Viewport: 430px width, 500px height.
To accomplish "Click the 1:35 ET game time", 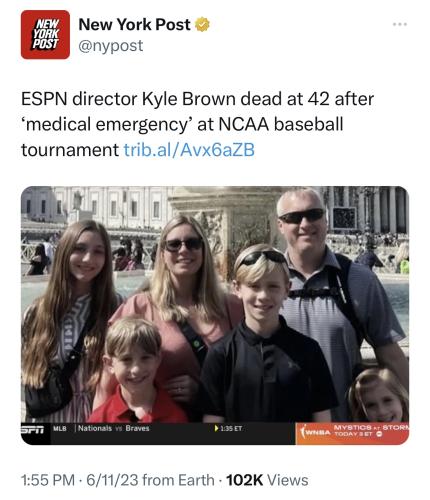I will (x=231, y=428).
